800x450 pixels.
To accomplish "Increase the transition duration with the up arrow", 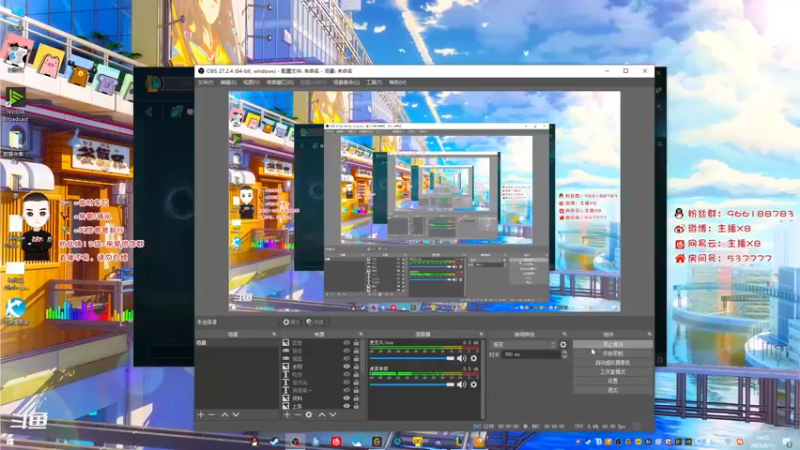I will pos(564,352).
